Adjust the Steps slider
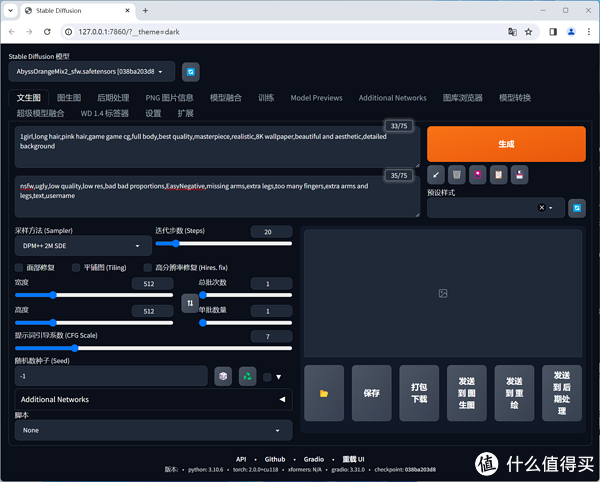 pyautogui.click(x=224, y=243)
